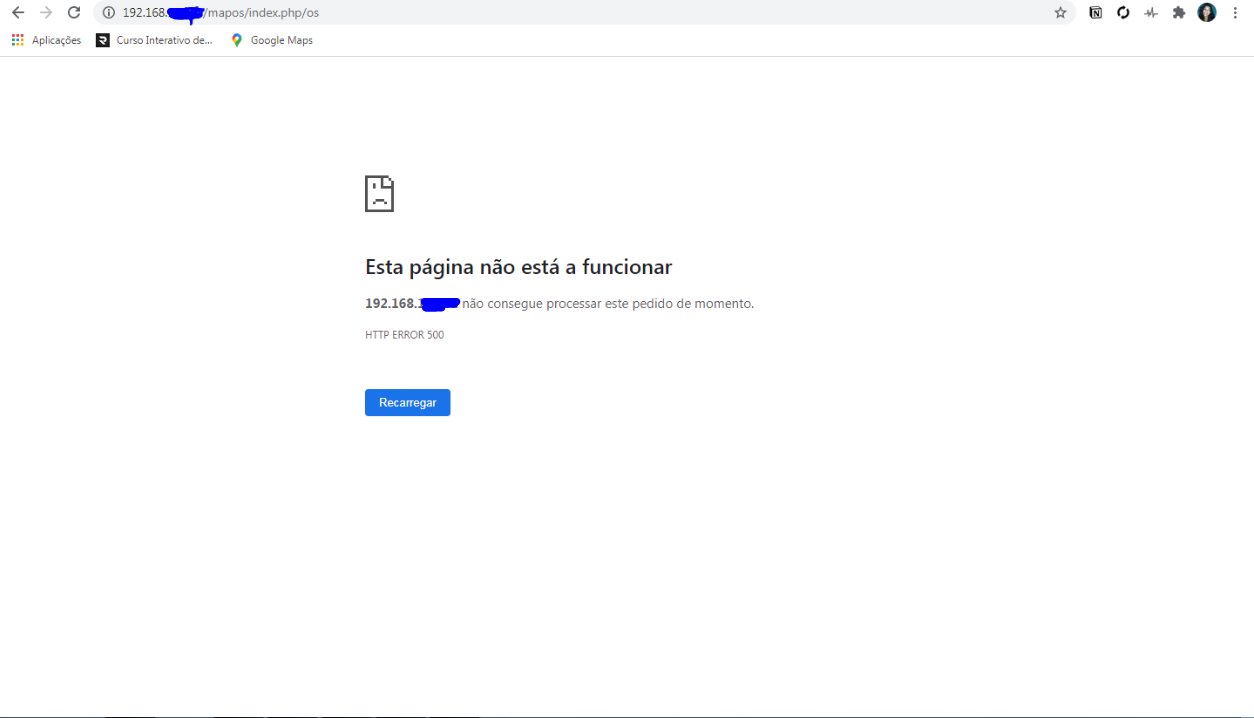The height and width of the screenshot is (718, 1254).
Task: Bookmark this page with the star icon
Action: click(x=1060, y=13)
